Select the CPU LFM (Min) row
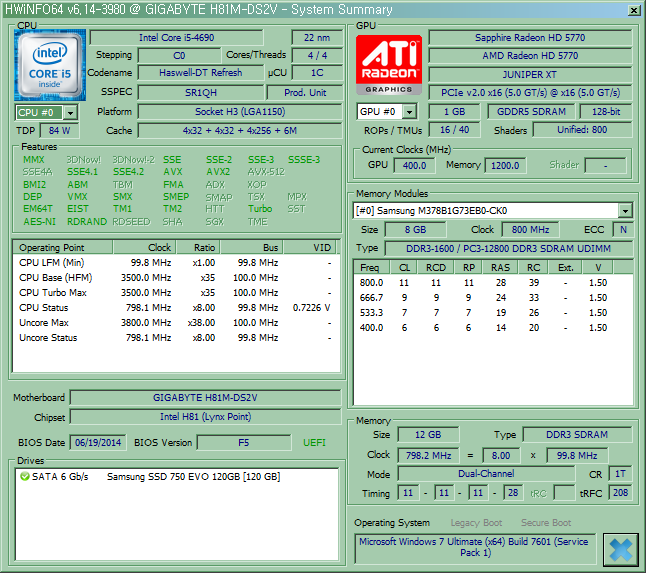 [176, 263]
